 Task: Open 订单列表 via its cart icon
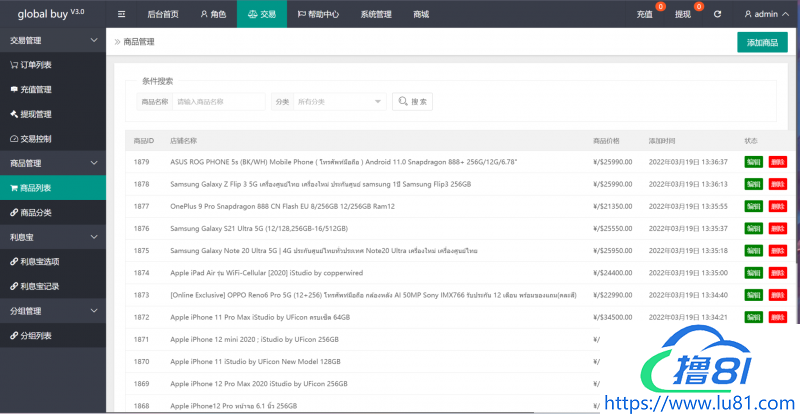[x=13, y=65]
